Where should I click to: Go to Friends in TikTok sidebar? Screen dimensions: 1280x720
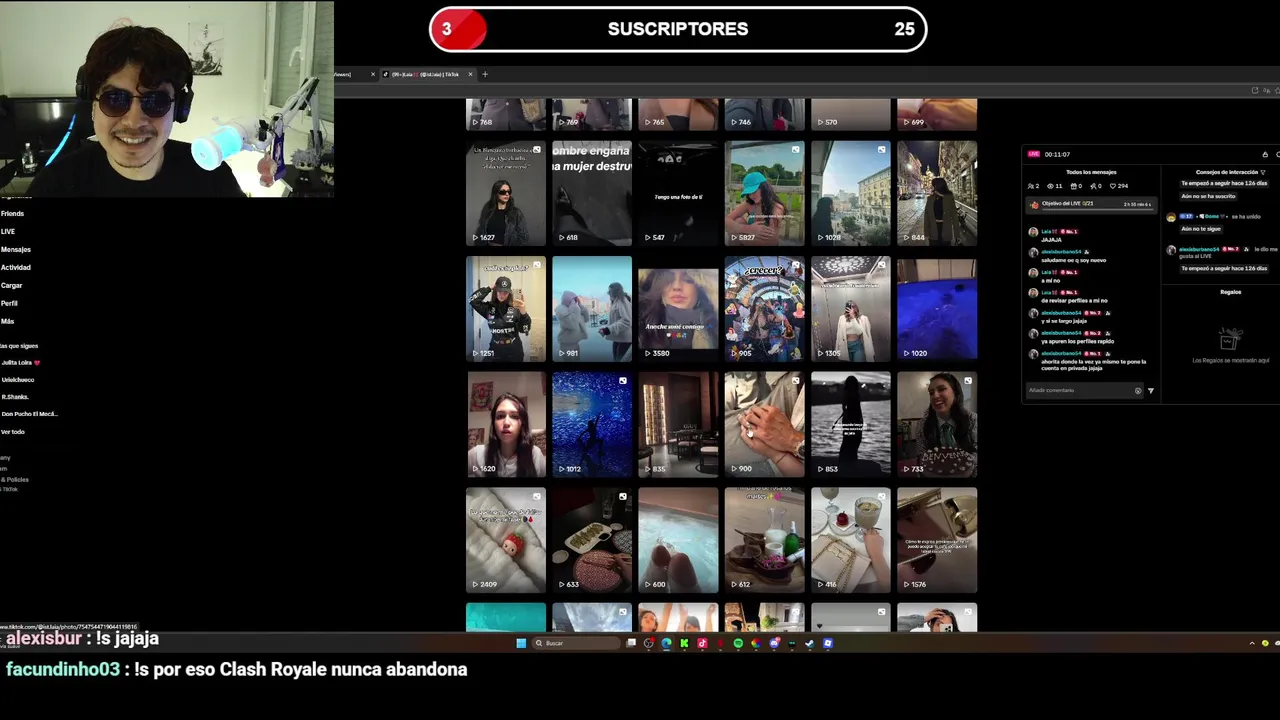point(12,213)
